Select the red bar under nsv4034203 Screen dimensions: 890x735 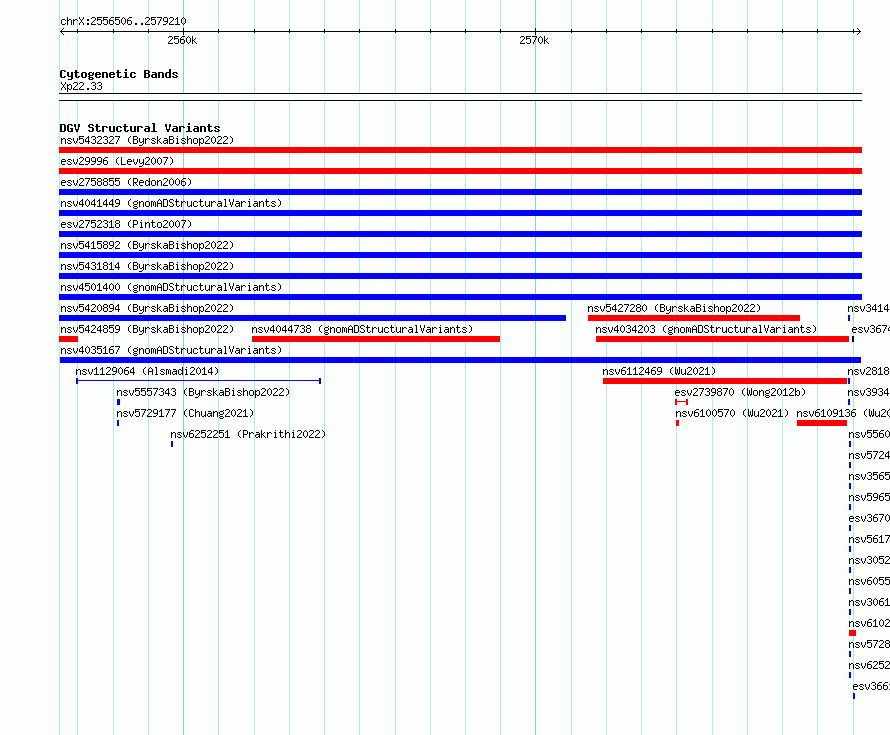tap(722, 339)
